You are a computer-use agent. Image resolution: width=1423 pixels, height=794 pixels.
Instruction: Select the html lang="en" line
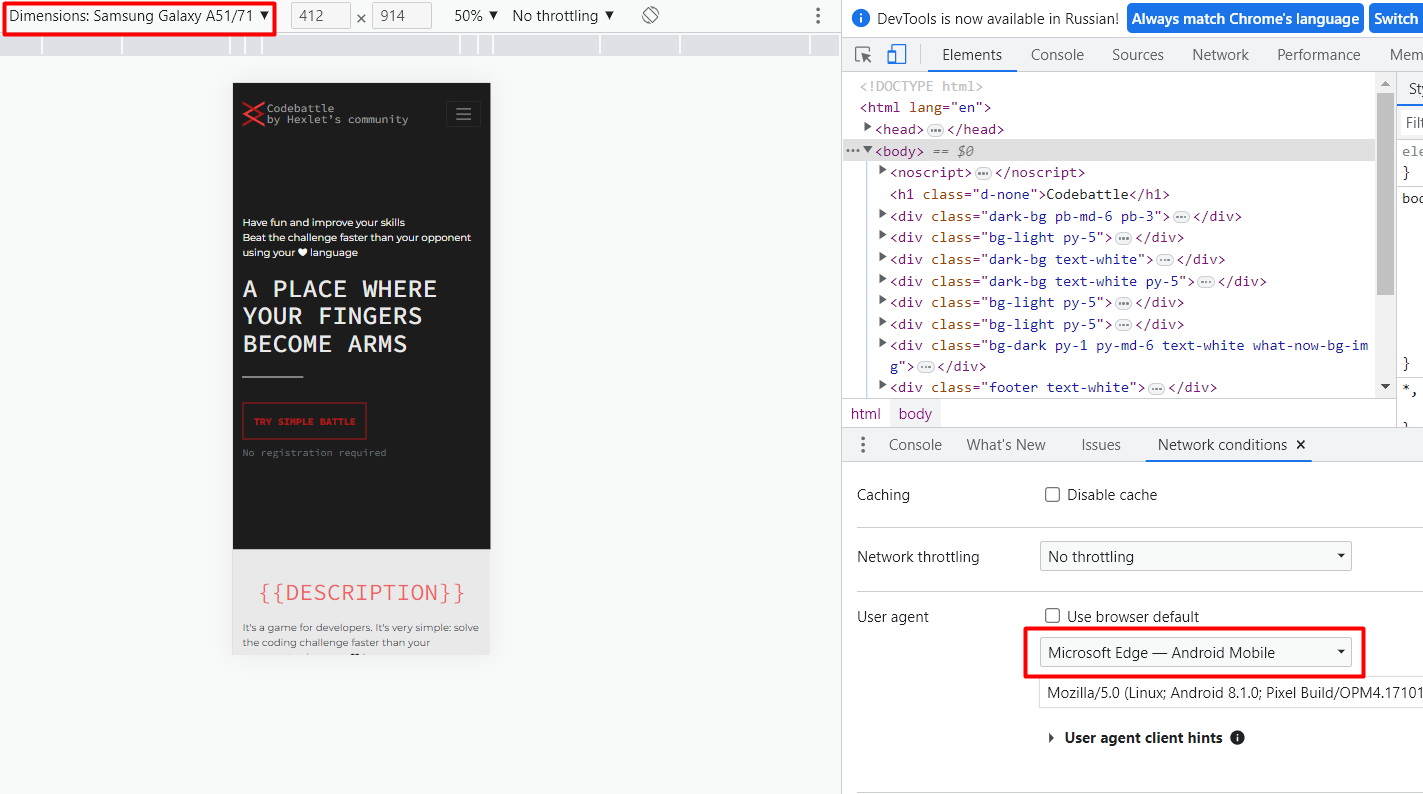[925, 107]
